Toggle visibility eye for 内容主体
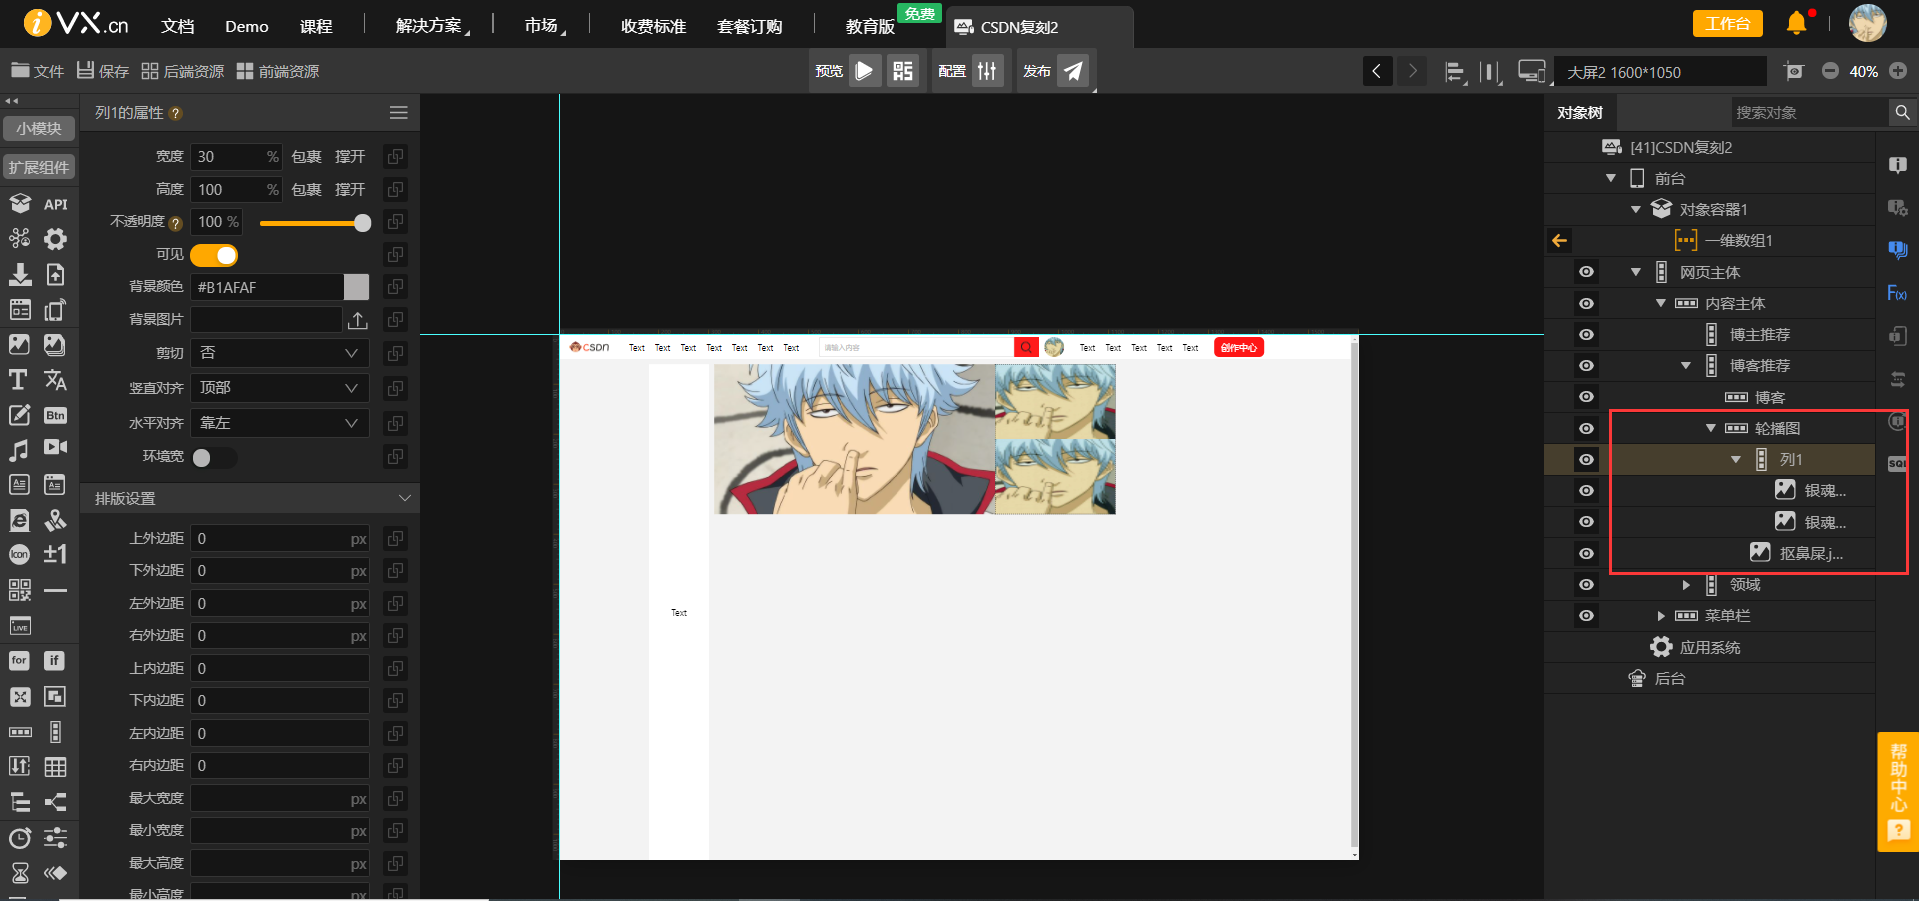The height and width of the screenshot is (901, 1919). click(1586, 303)
